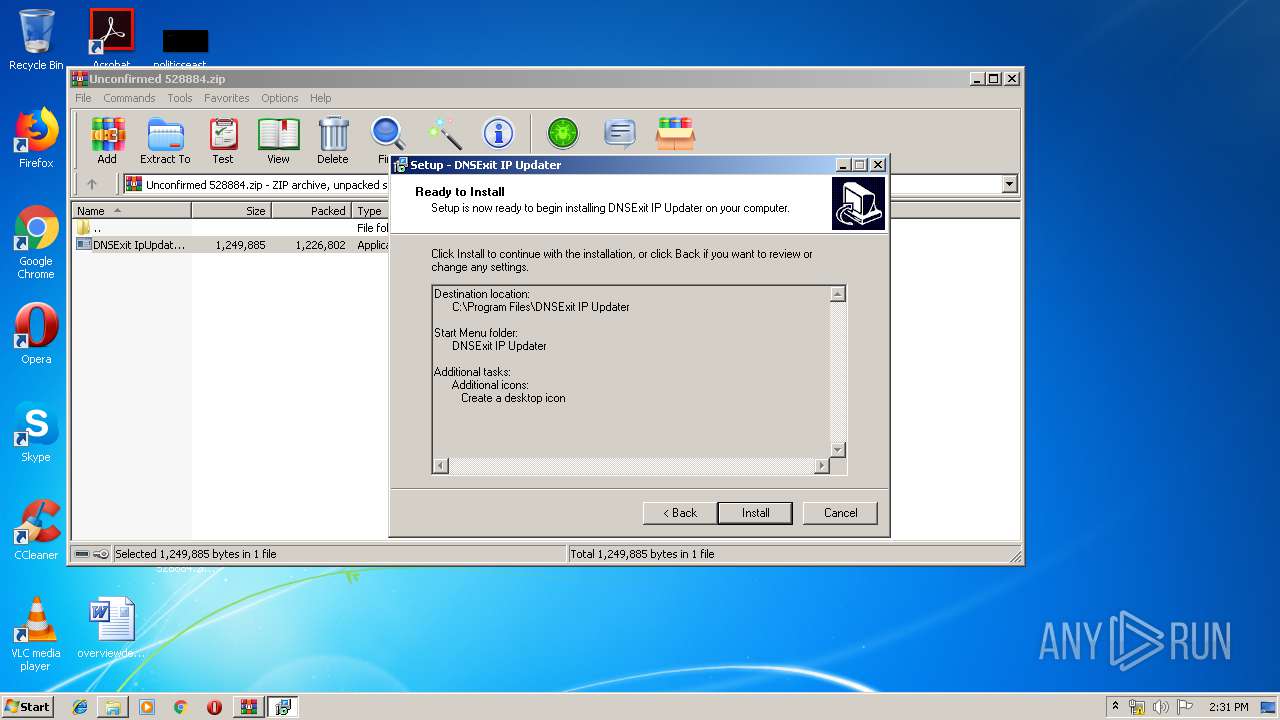Click 'Selected 1,249,885 bytes in 1 file' status text
The image size is (1280, 720).
point(196,554)
